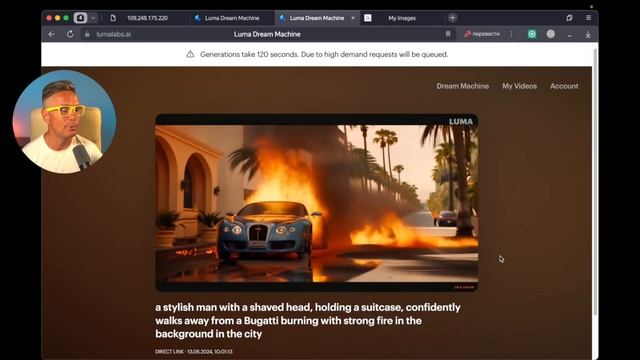Switch to the 109.248.175.220 tab
Screen dimensions: 640x360
click(x=147, y=18)
